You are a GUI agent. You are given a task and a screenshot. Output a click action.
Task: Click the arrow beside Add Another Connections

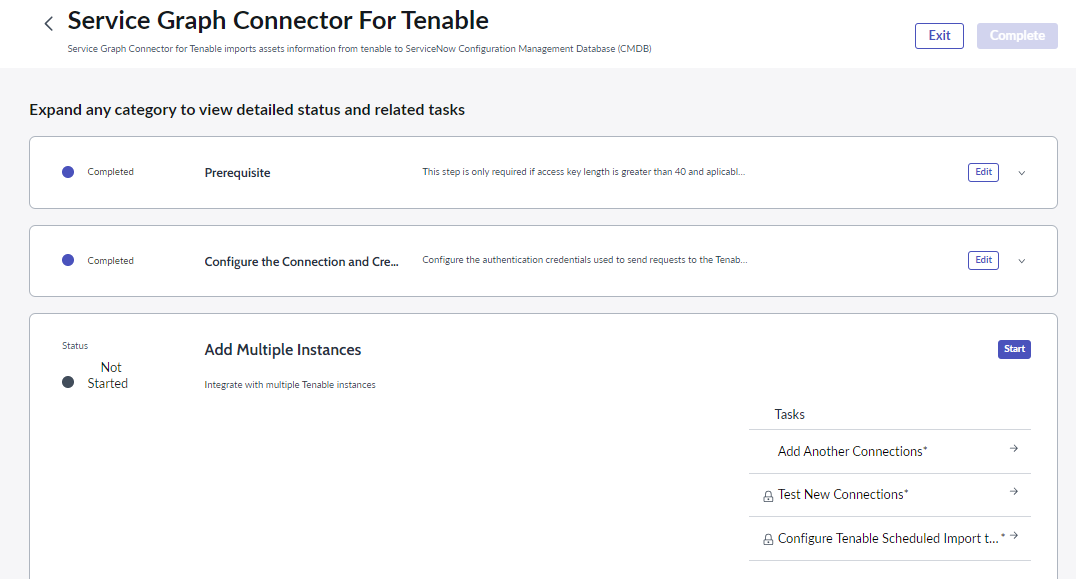[1014, 449]
